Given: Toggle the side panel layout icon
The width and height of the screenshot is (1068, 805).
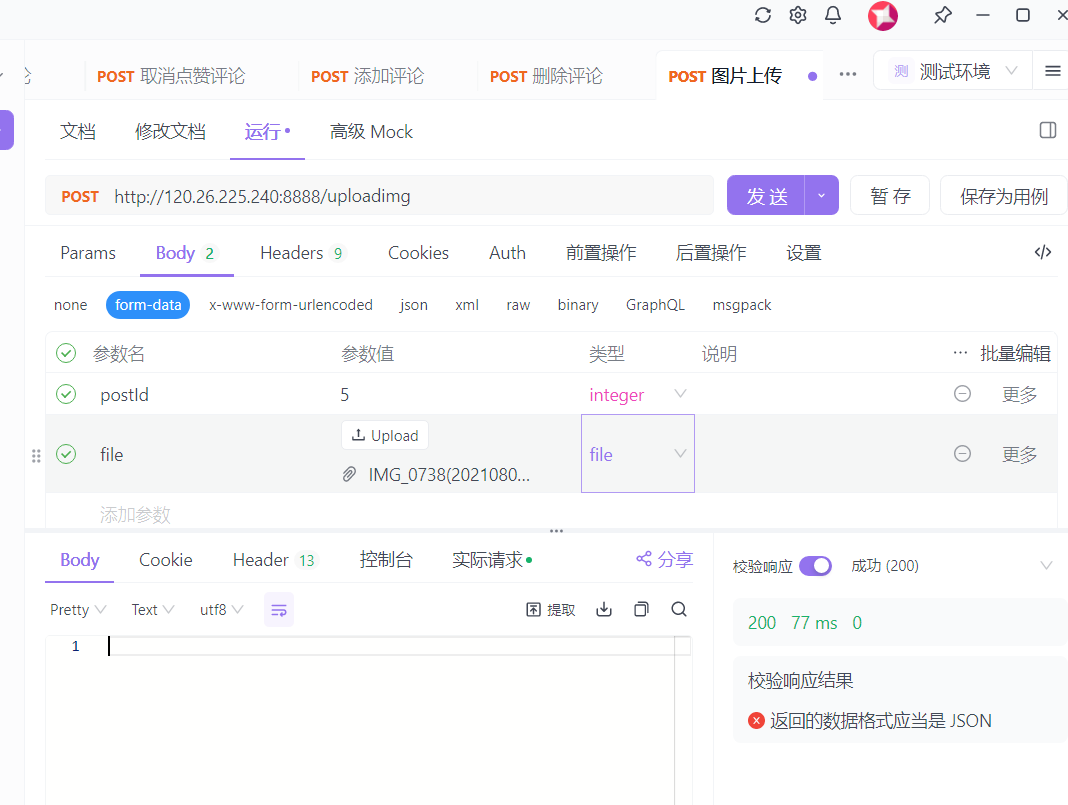Looking at the screenshot, I should (x=1047, y=131).
